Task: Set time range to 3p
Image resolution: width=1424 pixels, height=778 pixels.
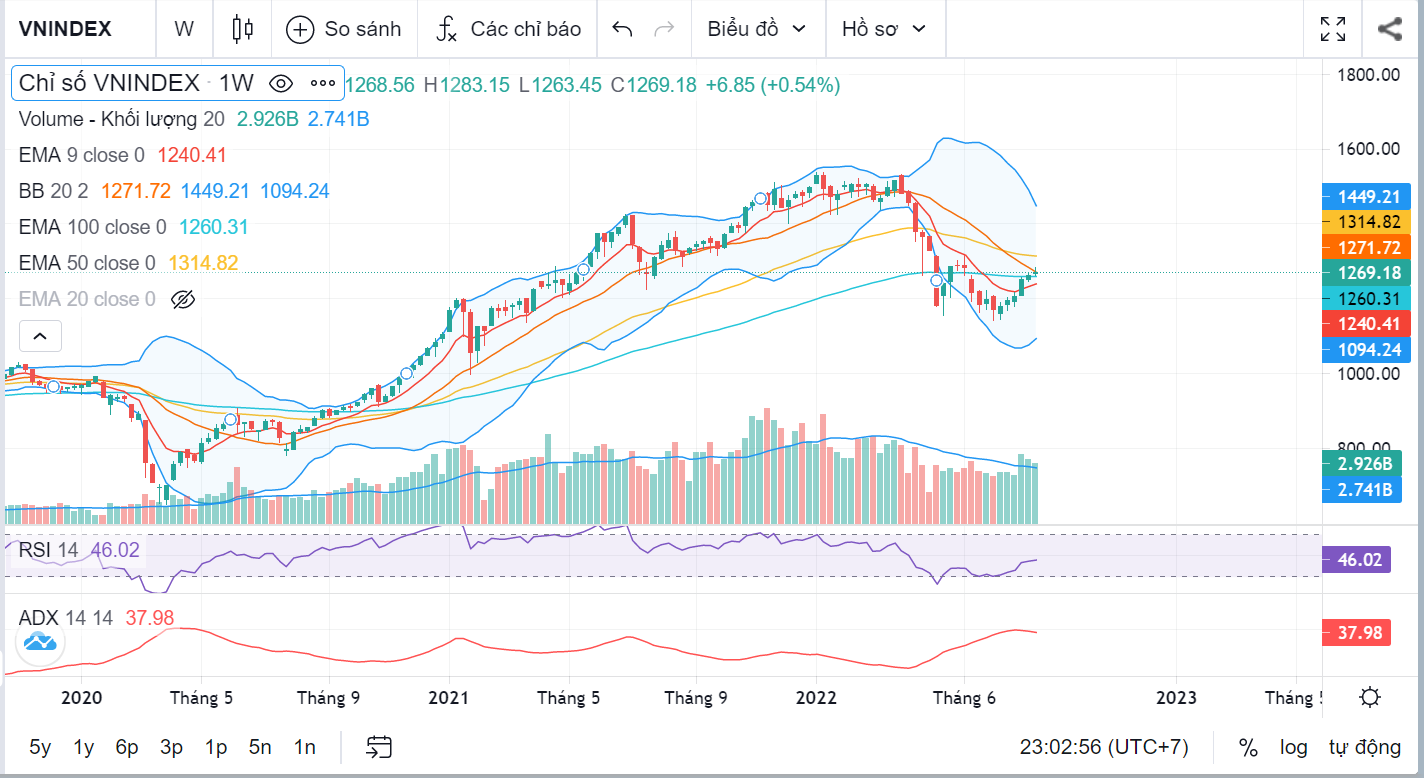Action: point(171,747)
